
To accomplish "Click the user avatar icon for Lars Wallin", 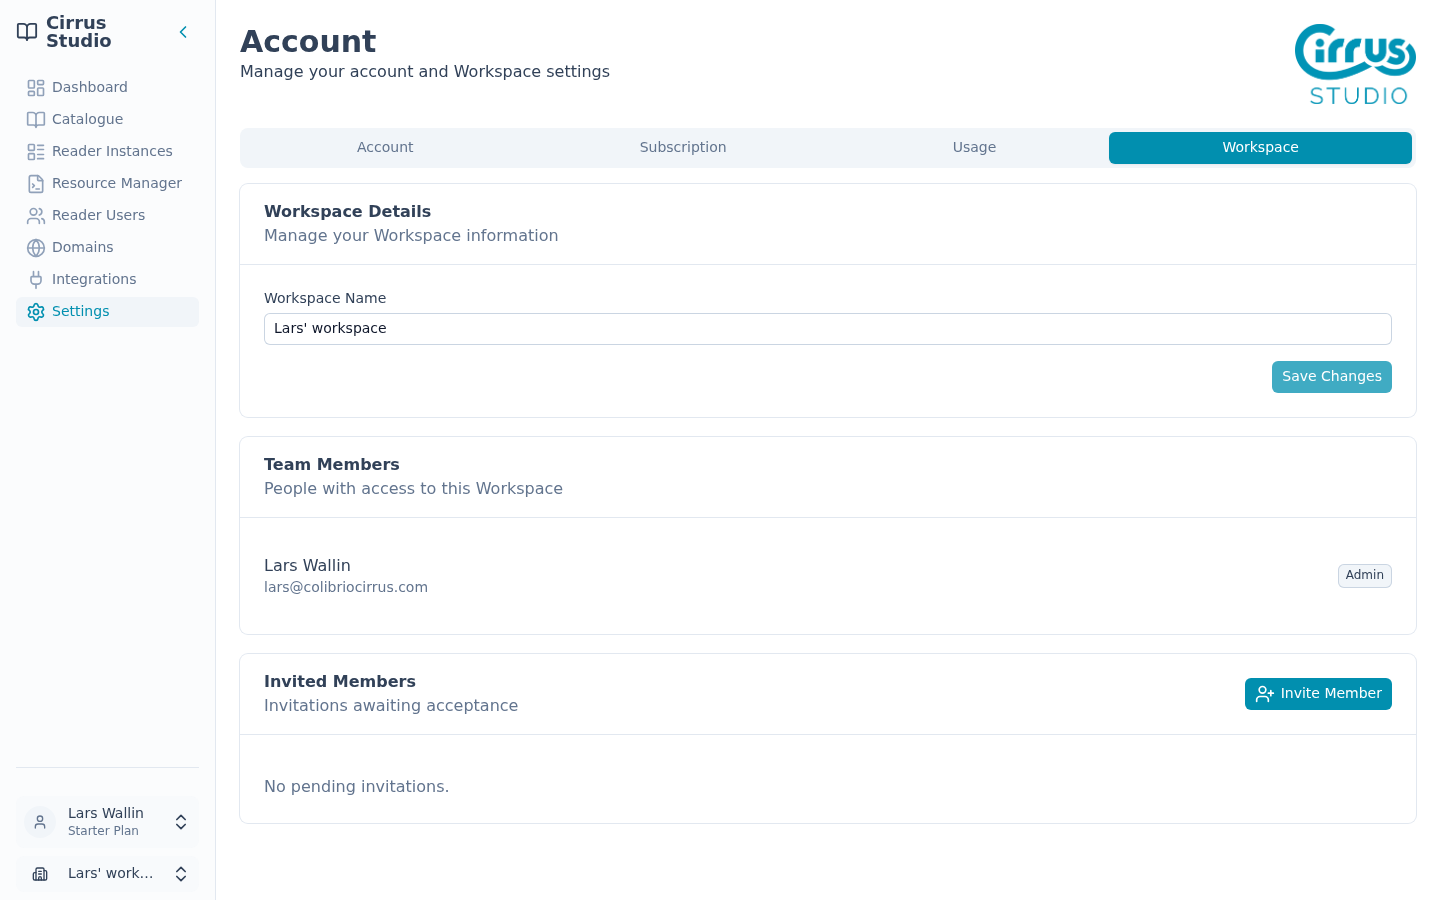I will tap(40, 822).
